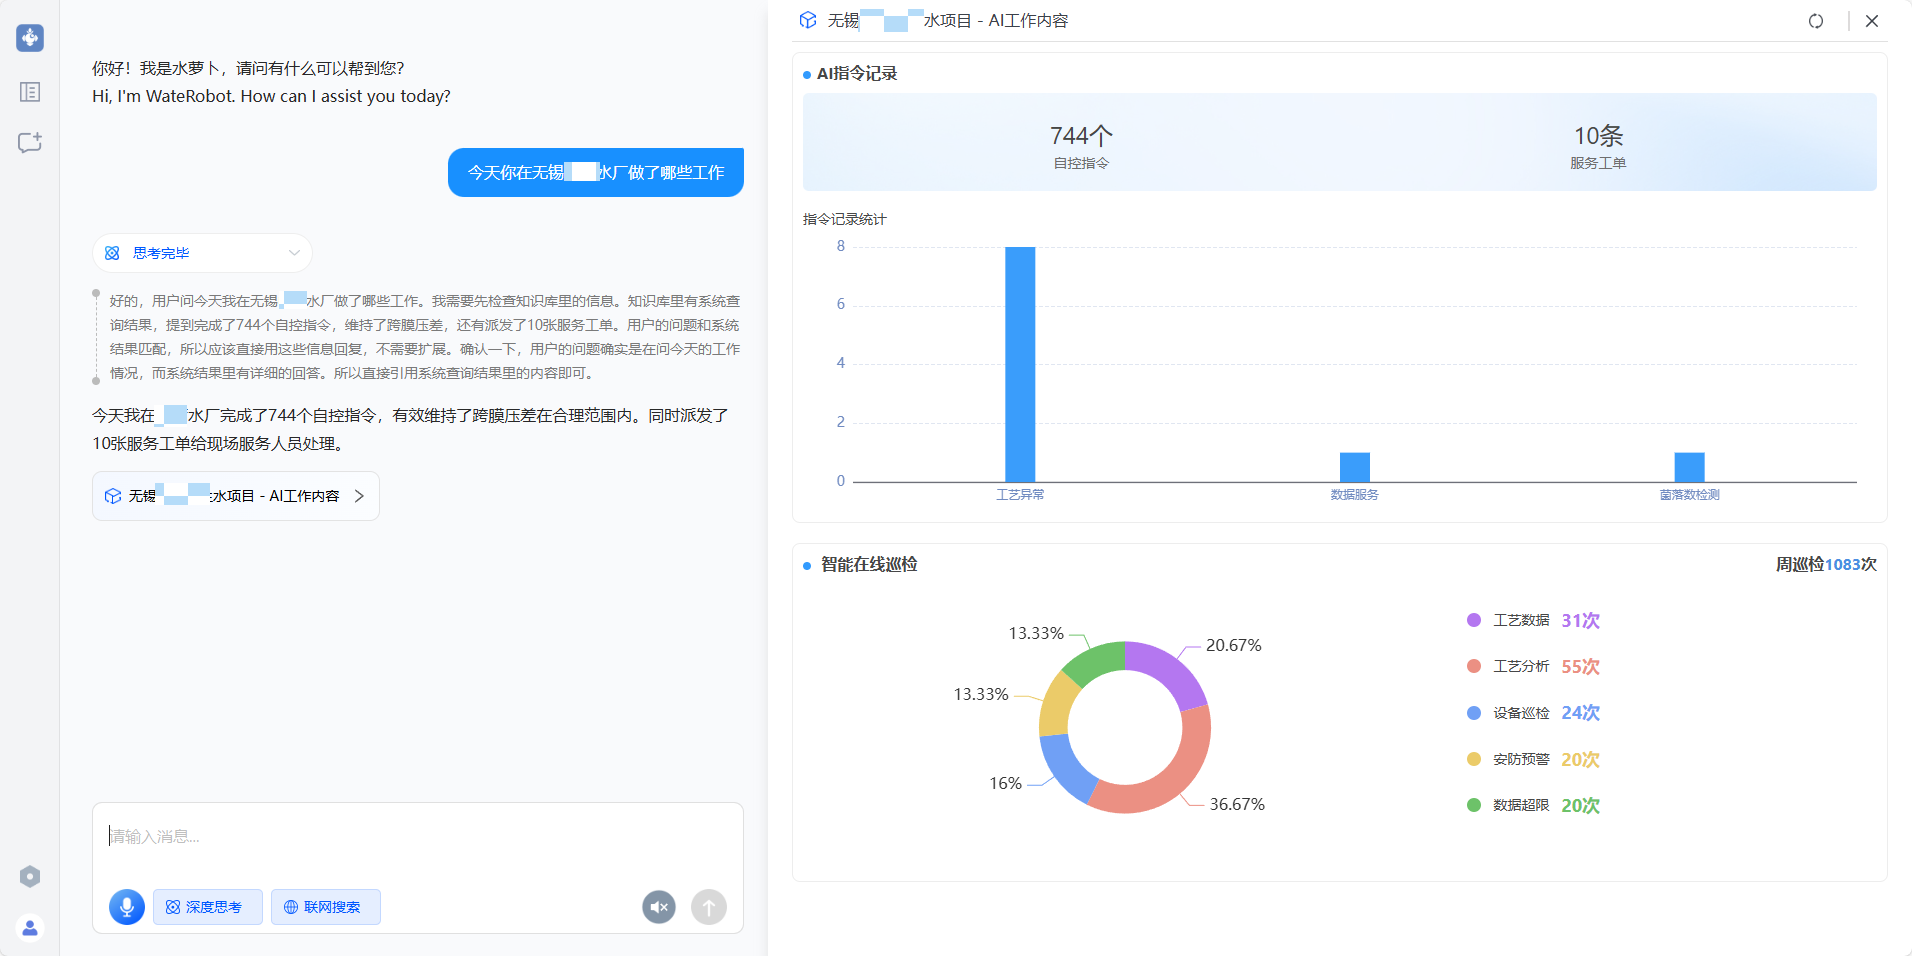The height and width of the screenshot is (956, 1912).
Task: Collapse the 思考完毕 thinking section
Action: click(294, 253)
